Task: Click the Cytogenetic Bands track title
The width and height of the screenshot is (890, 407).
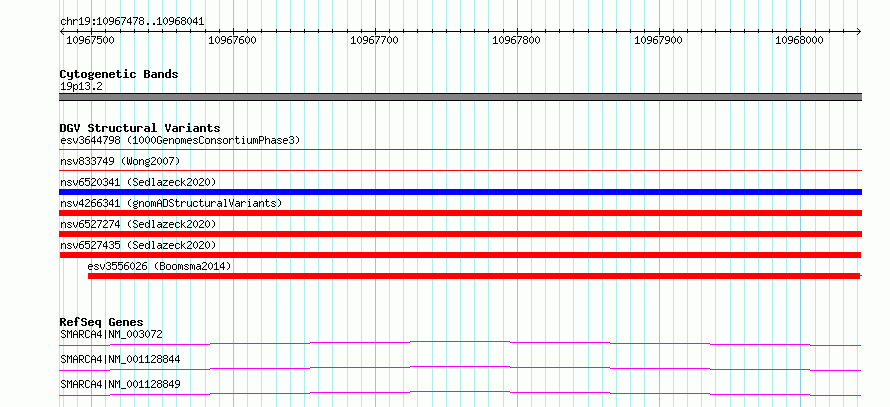Action: (x=119, y=74)
